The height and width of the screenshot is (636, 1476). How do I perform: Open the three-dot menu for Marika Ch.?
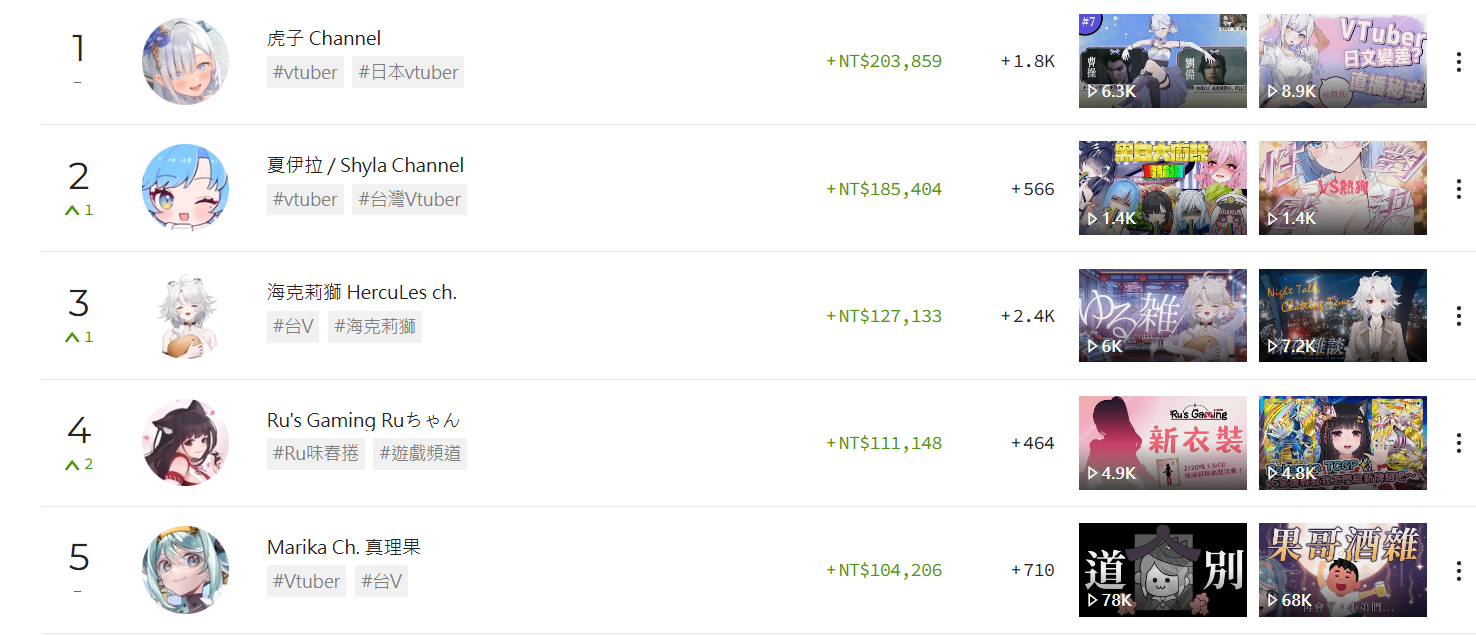(1458, 570)
